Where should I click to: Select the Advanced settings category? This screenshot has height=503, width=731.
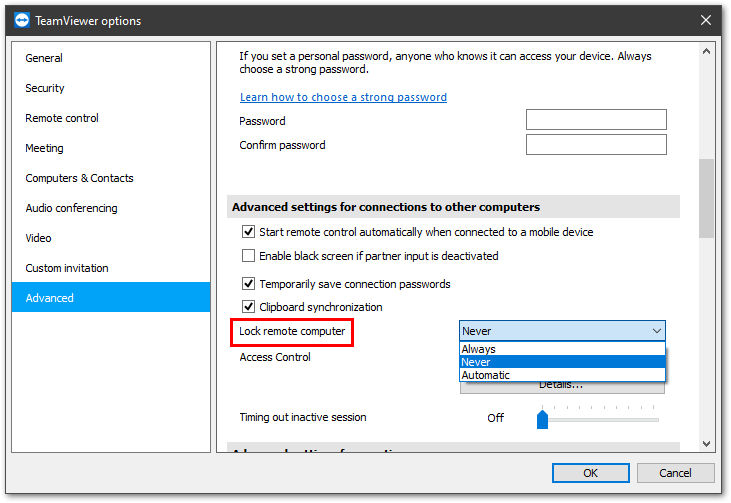pyautogui.click(x=111, y=297)
